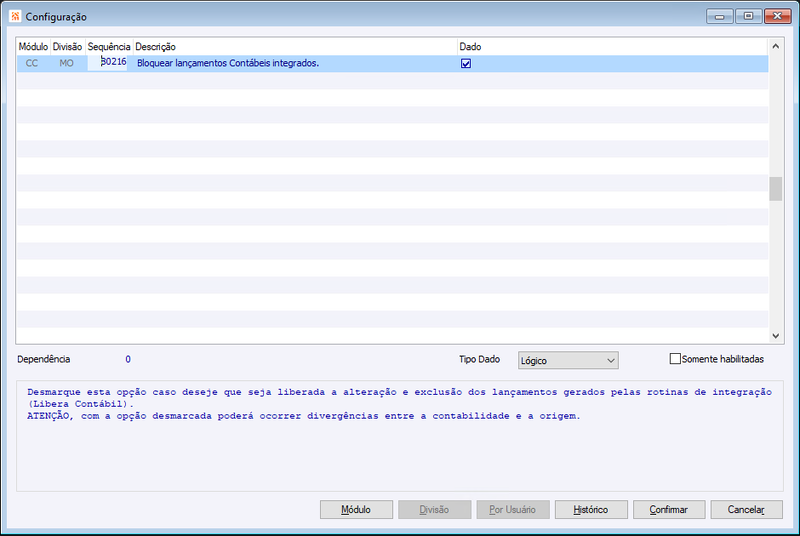Click the Configuração window title icon
The width and height of the screenshot is (800, 536).
(15, 16)
